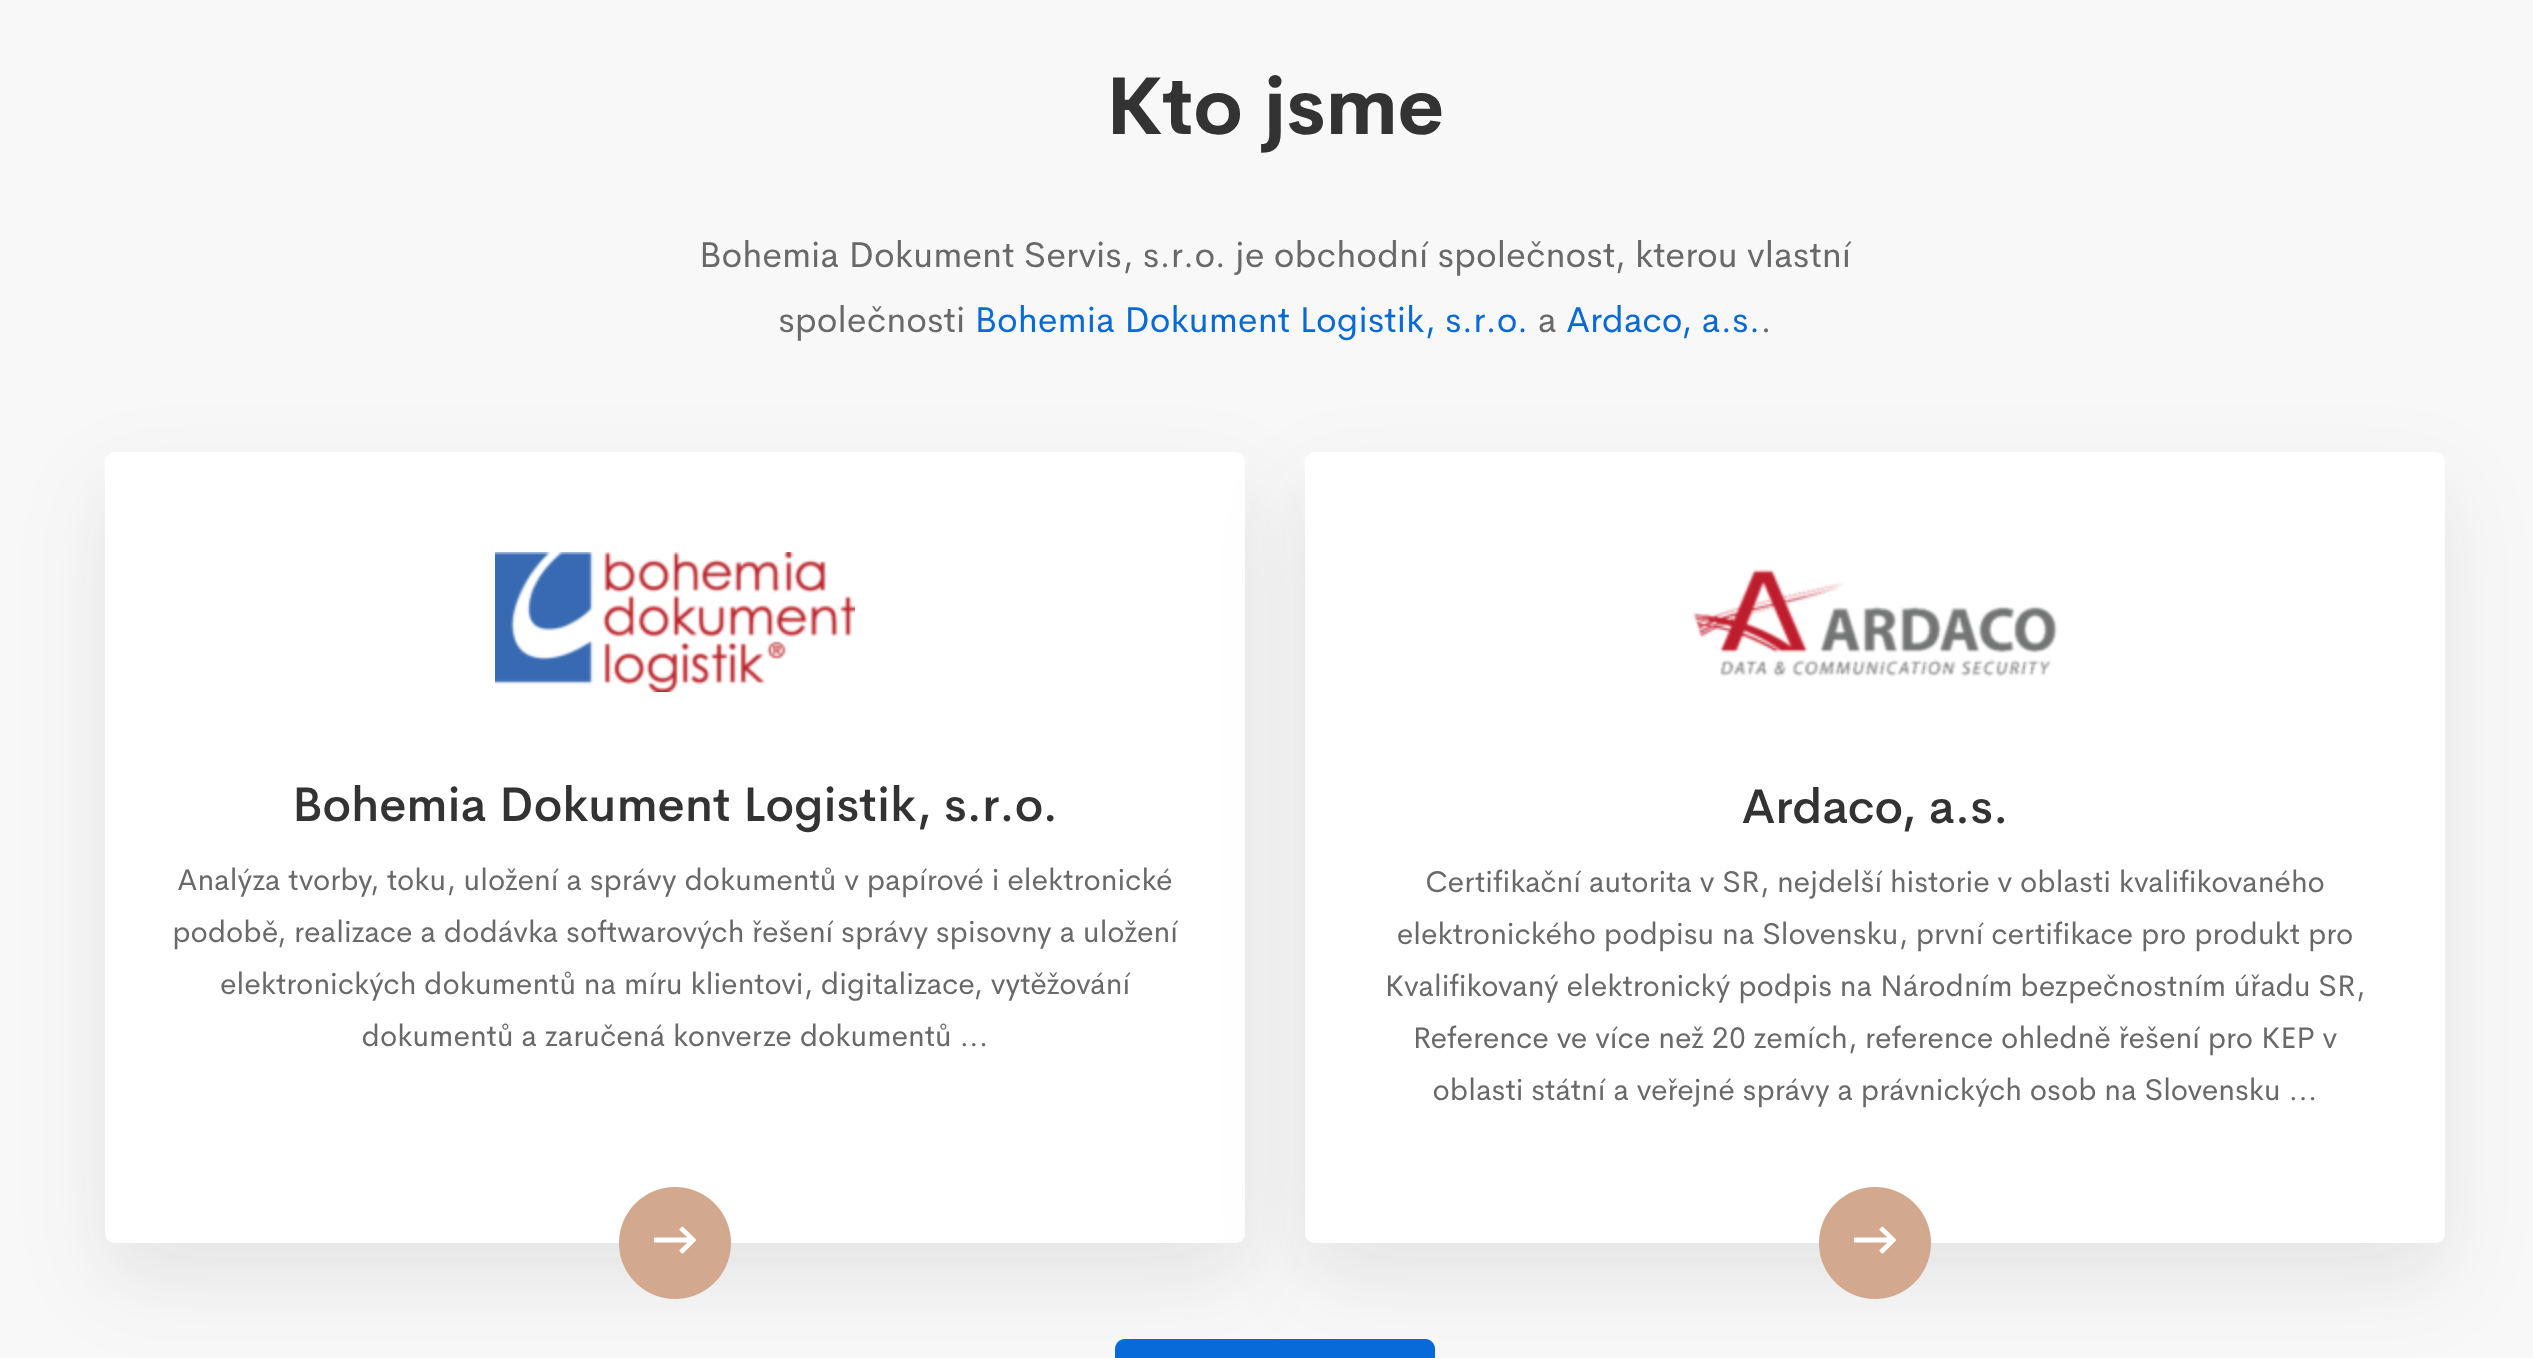Click the 'Bohemia Dokument Logistik, s.r.o.' card heading
This screenshot has height=1358, width=2533.
pos(674,805)
